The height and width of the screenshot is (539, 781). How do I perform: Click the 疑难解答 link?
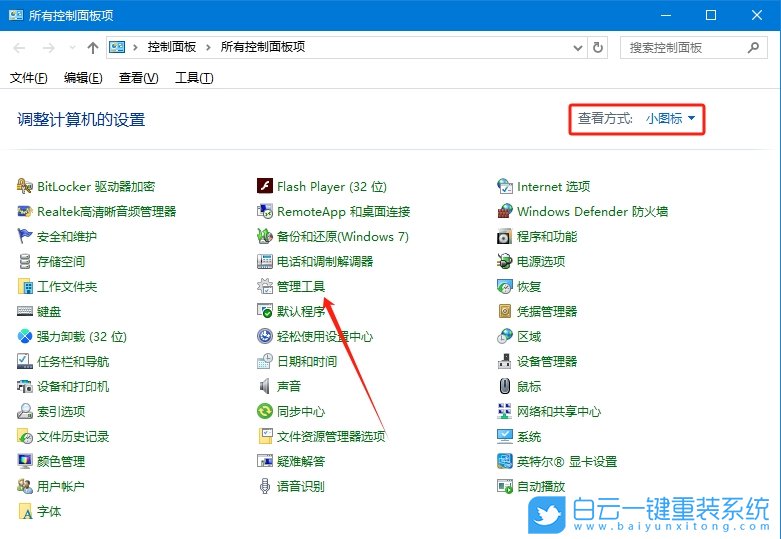(x=301, y=461)
